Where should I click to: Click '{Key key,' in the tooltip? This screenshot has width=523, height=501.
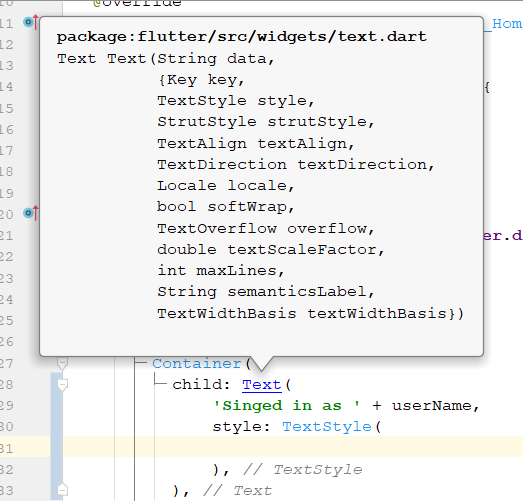(x=201, y=80)
